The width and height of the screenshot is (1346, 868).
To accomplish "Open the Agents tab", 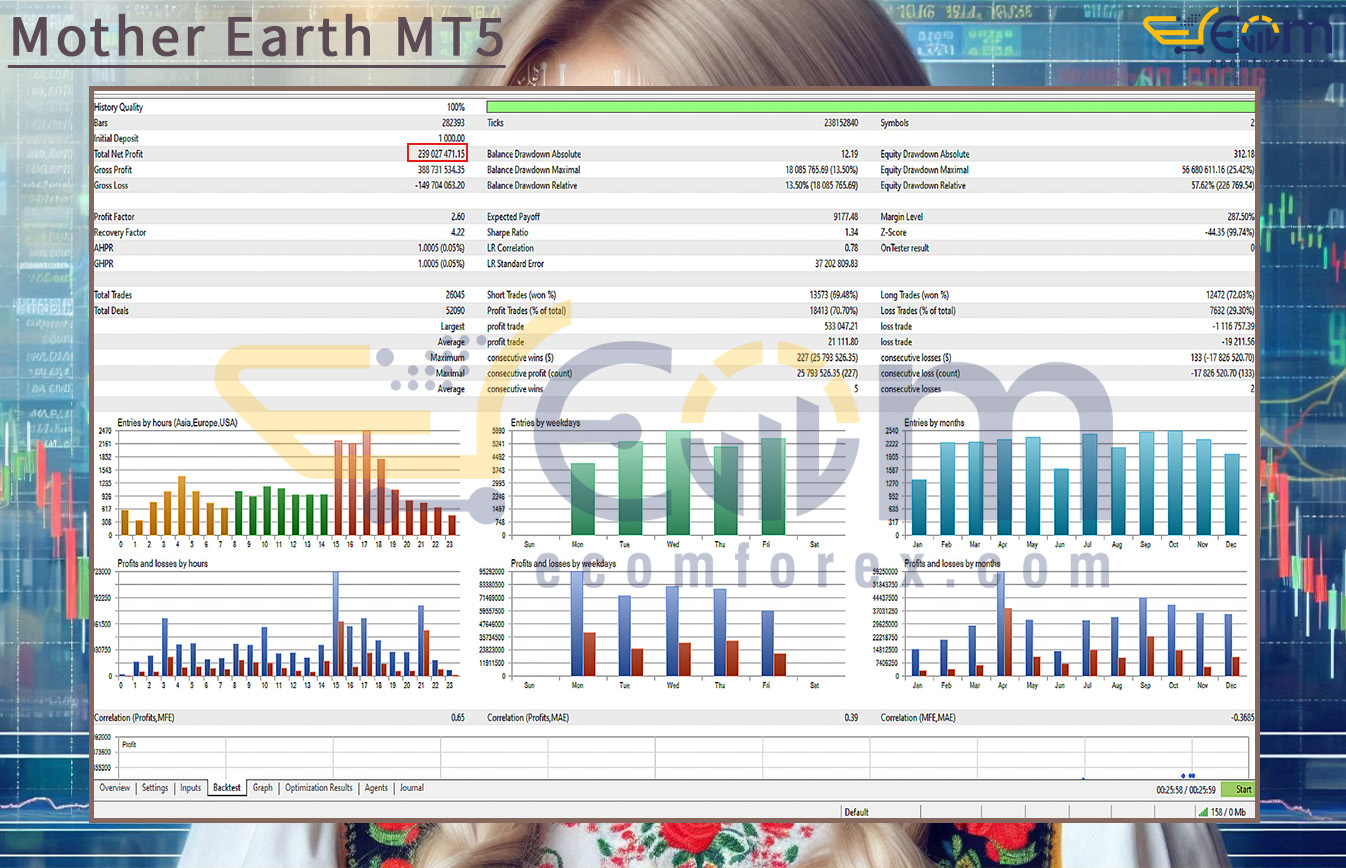I will [x=376, y=788].
